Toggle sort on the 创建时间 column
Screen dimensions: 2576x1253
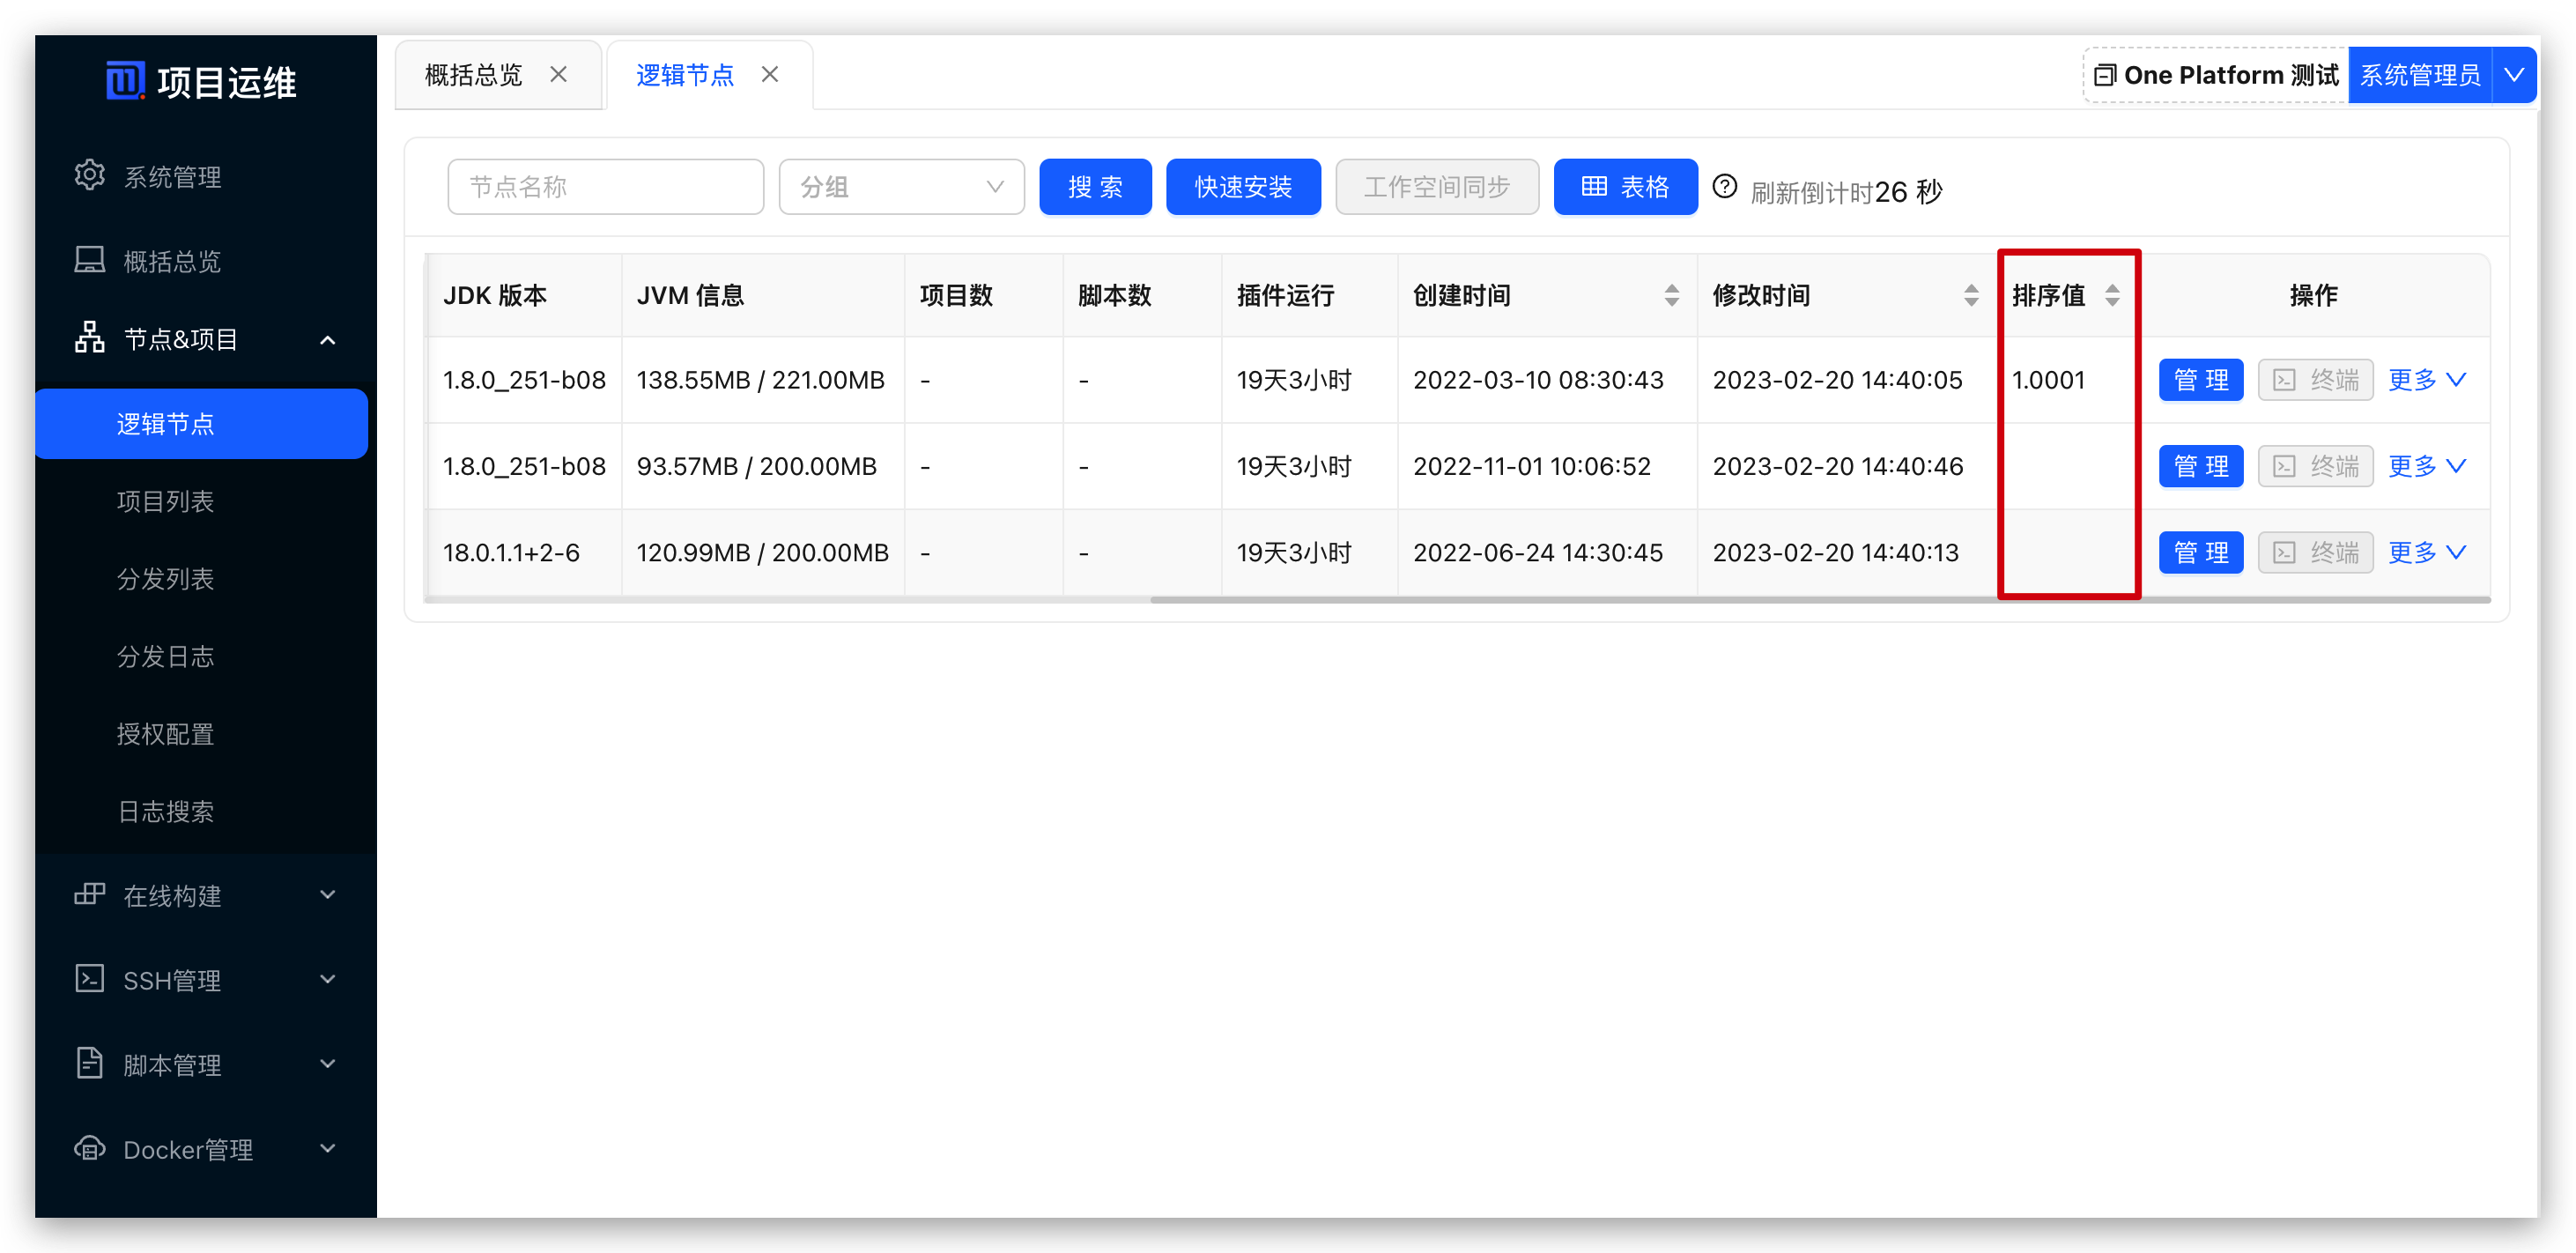click(1671, 296)
